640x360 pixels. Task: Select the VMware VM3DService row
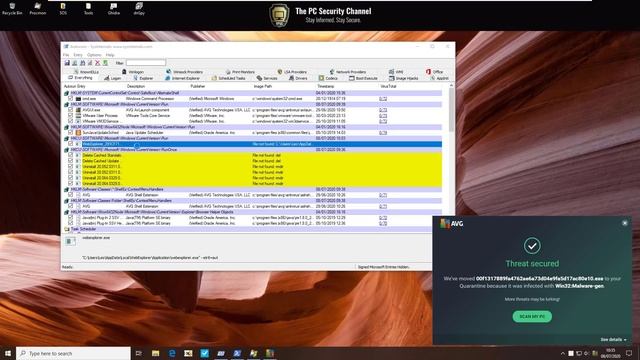252,121
